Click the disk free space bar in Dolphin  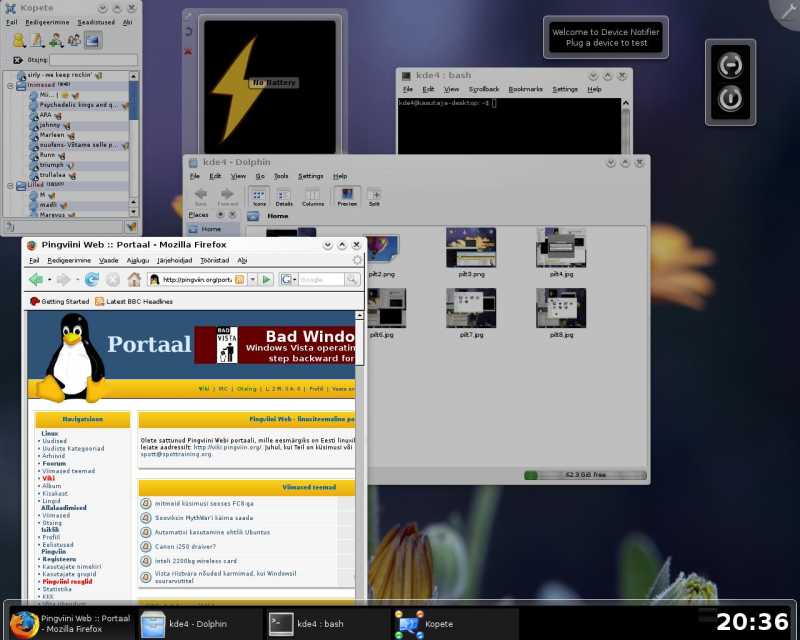(585, 475)
